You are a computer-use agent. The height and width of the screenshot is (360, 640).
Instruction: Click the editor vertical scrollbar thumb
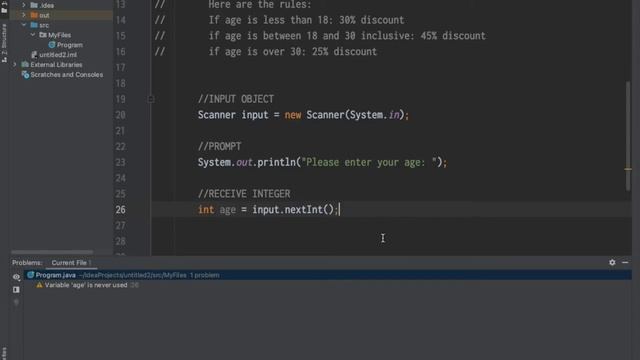click(x=628, y=136)
